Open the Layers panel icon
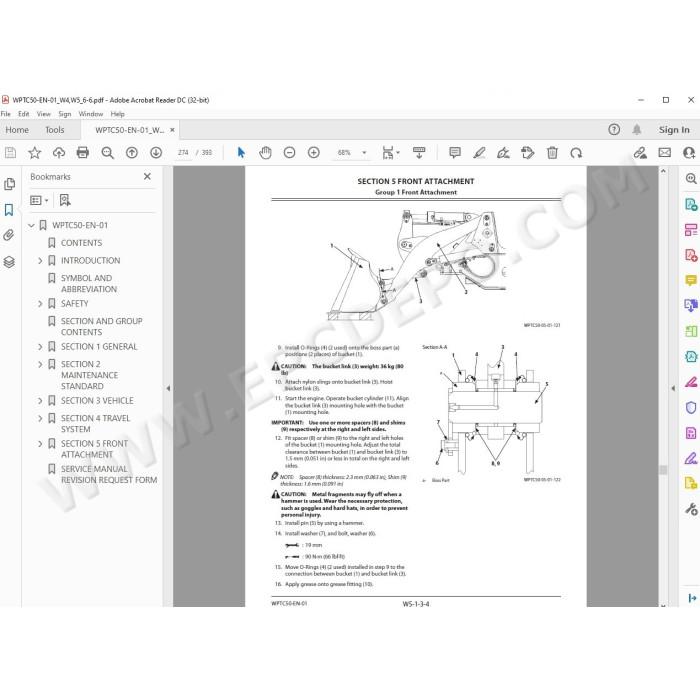The image size is (700, 700). [9, 262]
